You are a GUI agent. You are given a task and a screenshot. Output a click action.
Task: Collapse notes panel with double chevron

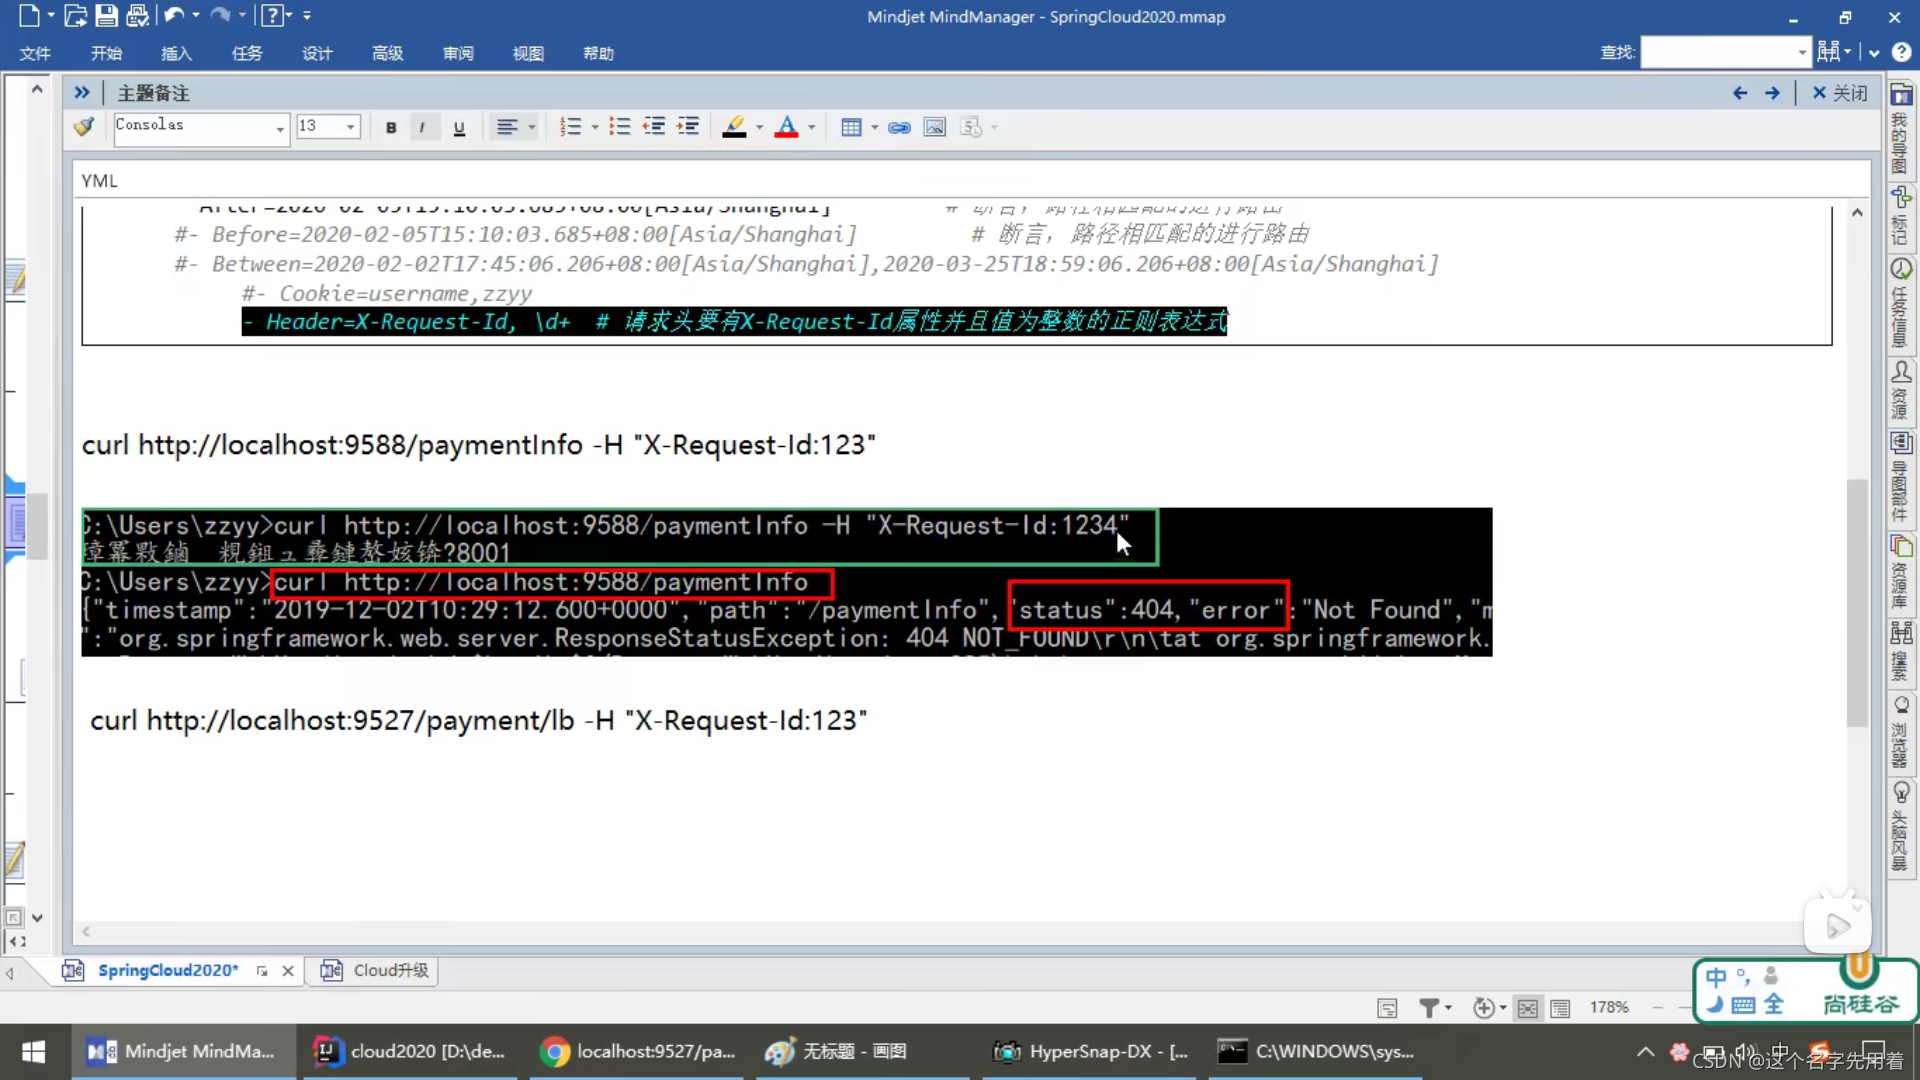coord(82,93)
